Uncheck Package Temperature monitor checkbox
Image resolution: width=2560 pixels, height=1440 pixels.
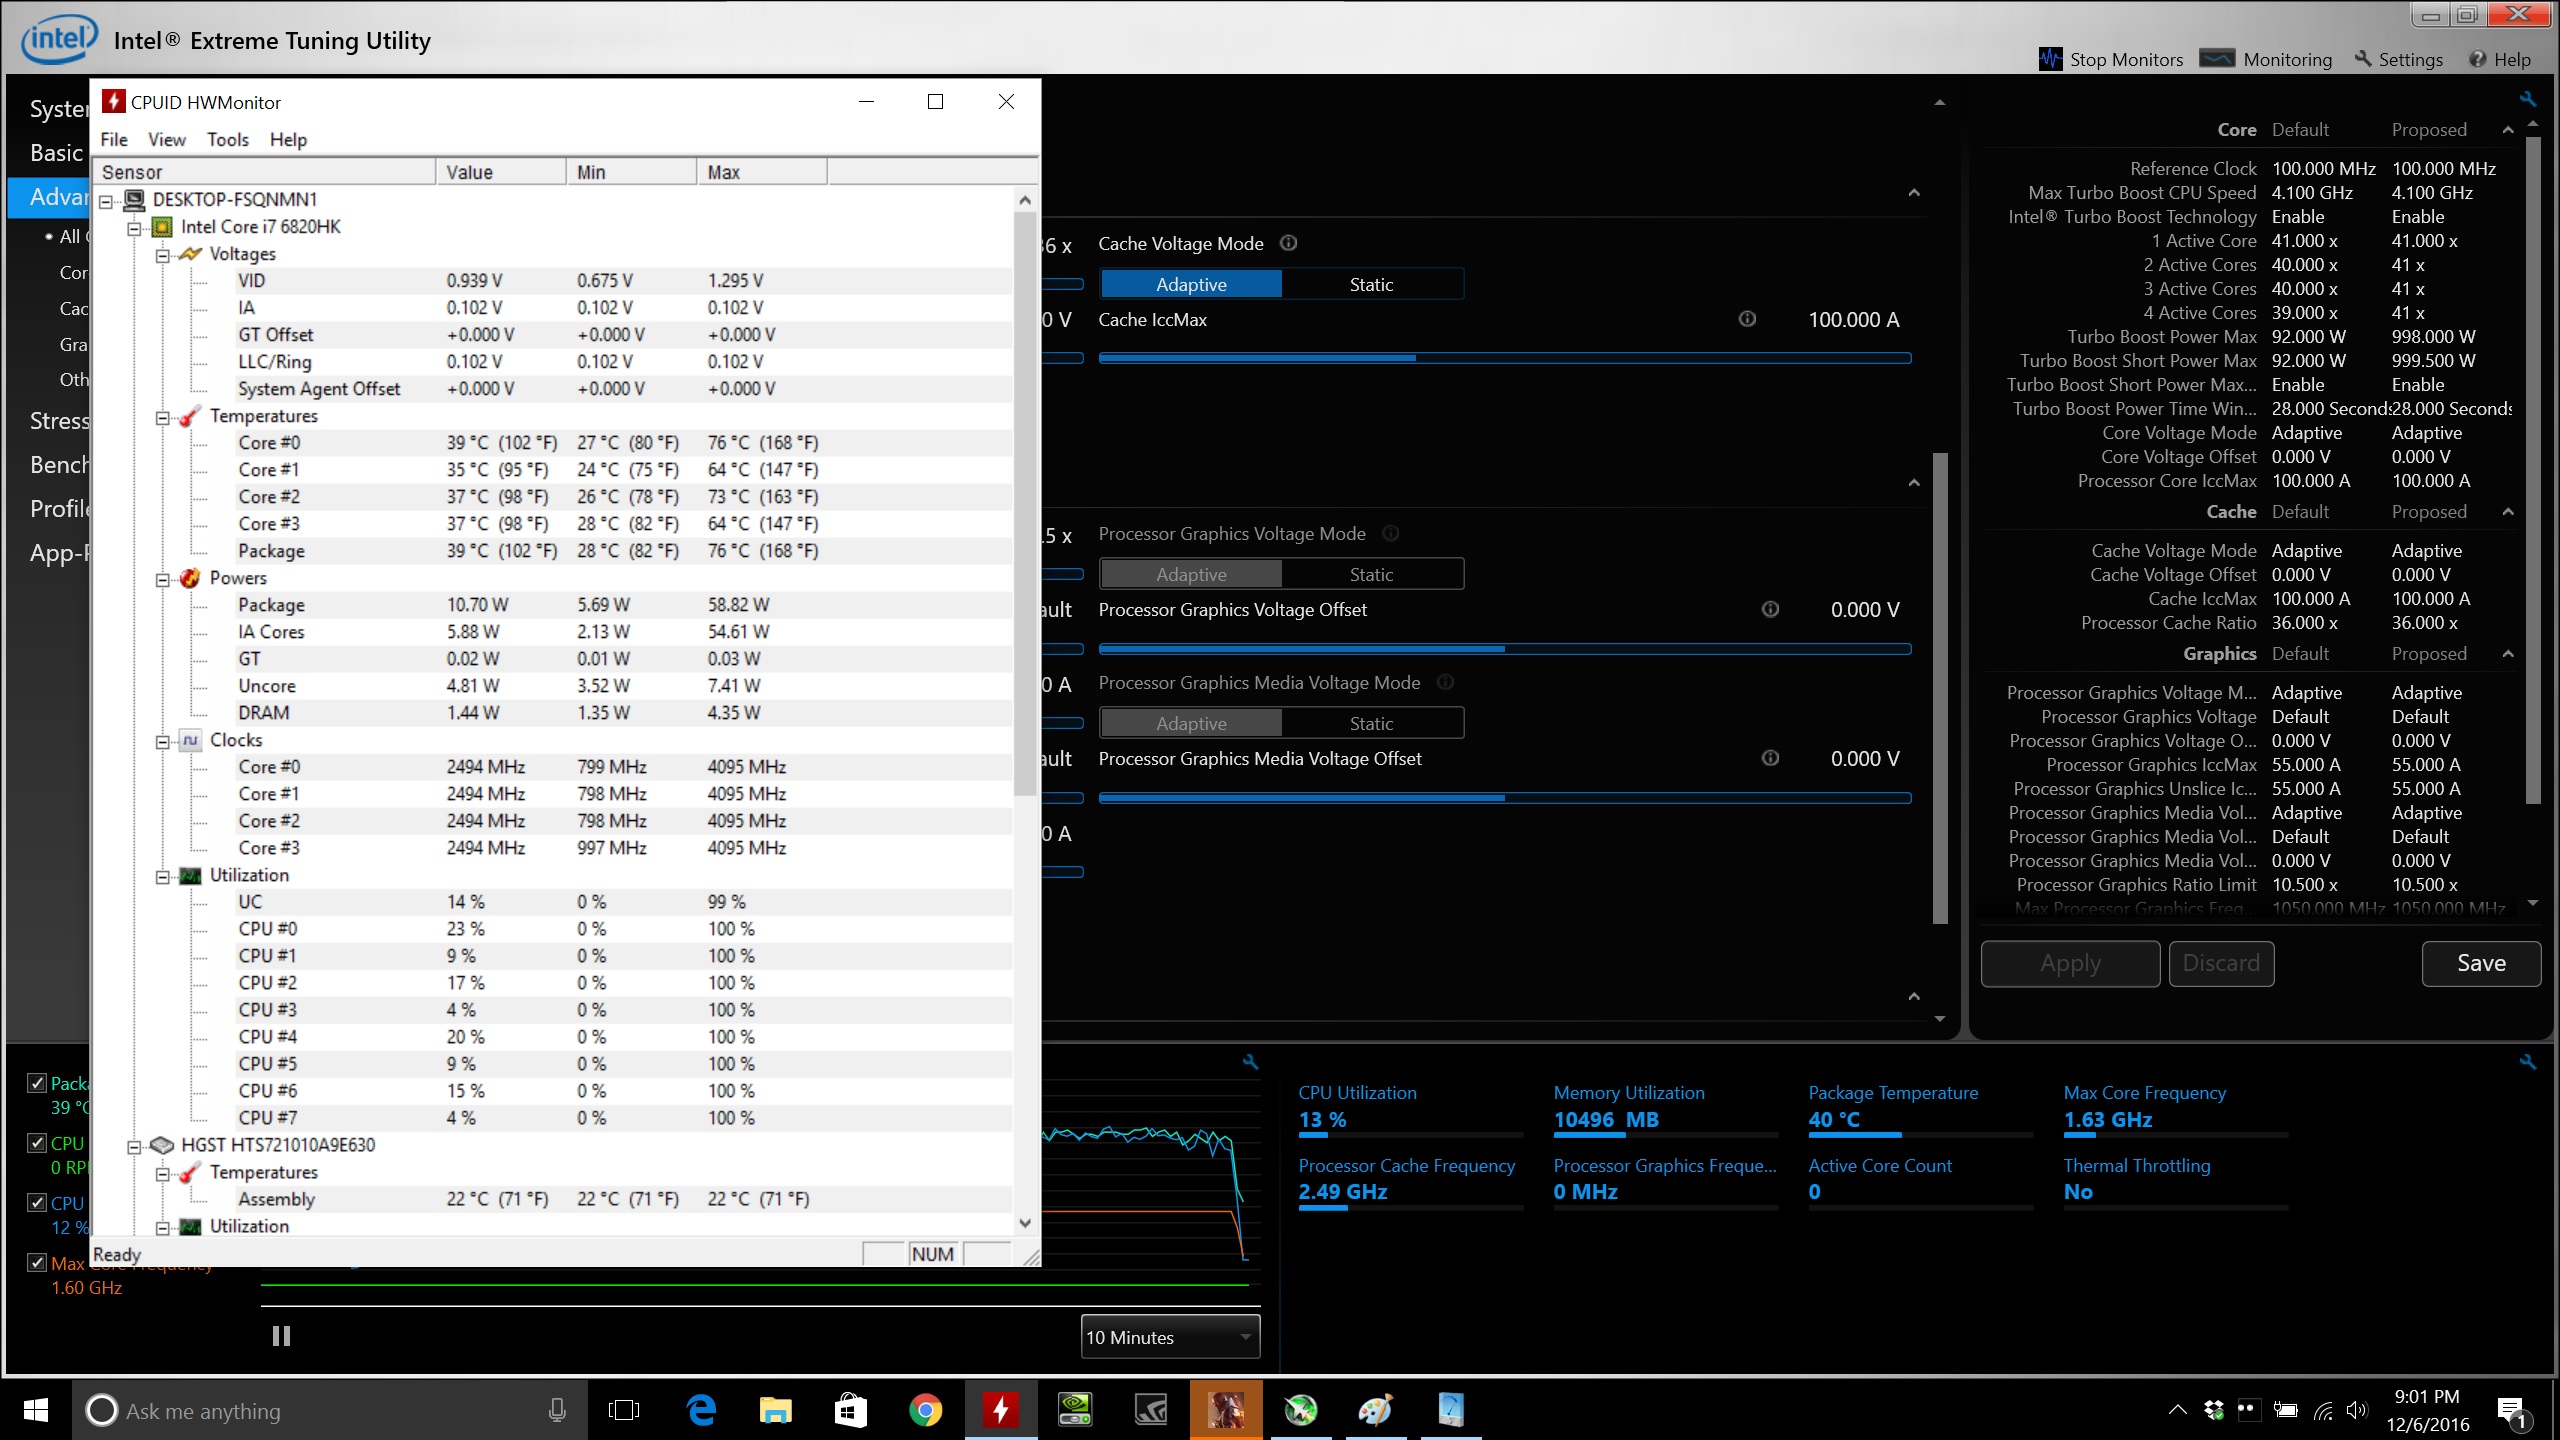pyautogui.click(x=37, y=1083)
